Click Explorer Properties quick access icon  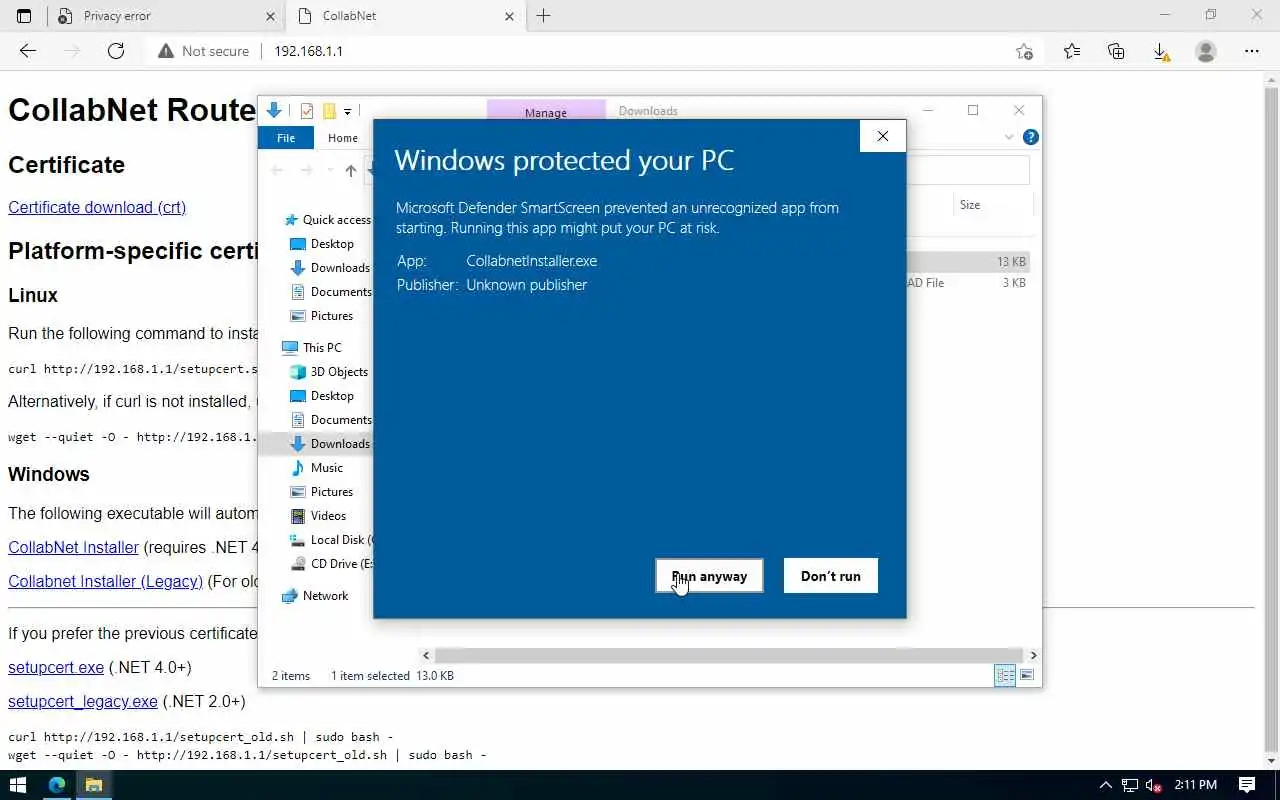pos(307,111)
